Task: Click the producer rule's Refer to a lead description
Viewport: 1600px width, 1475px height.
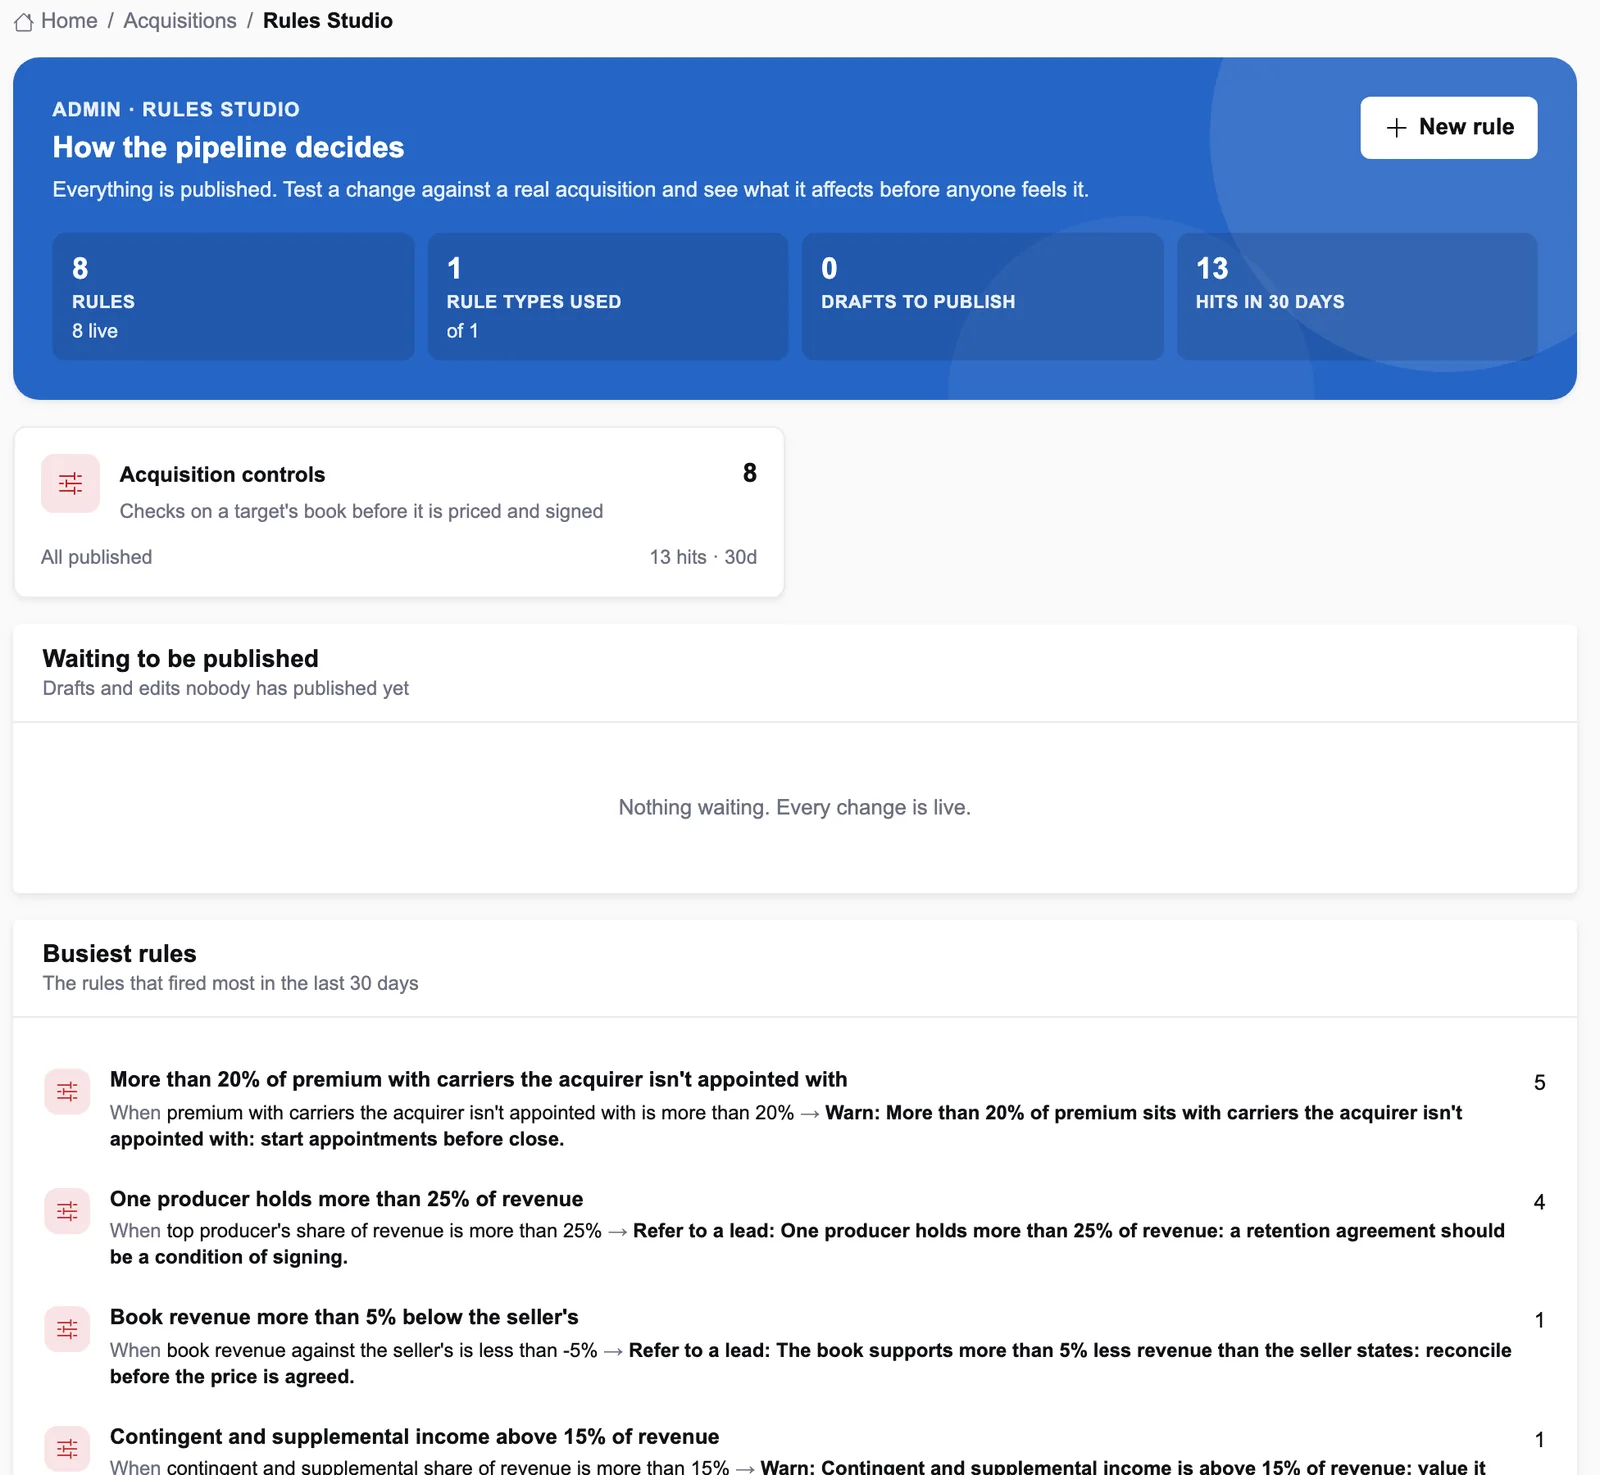Action: (807, 1244)
